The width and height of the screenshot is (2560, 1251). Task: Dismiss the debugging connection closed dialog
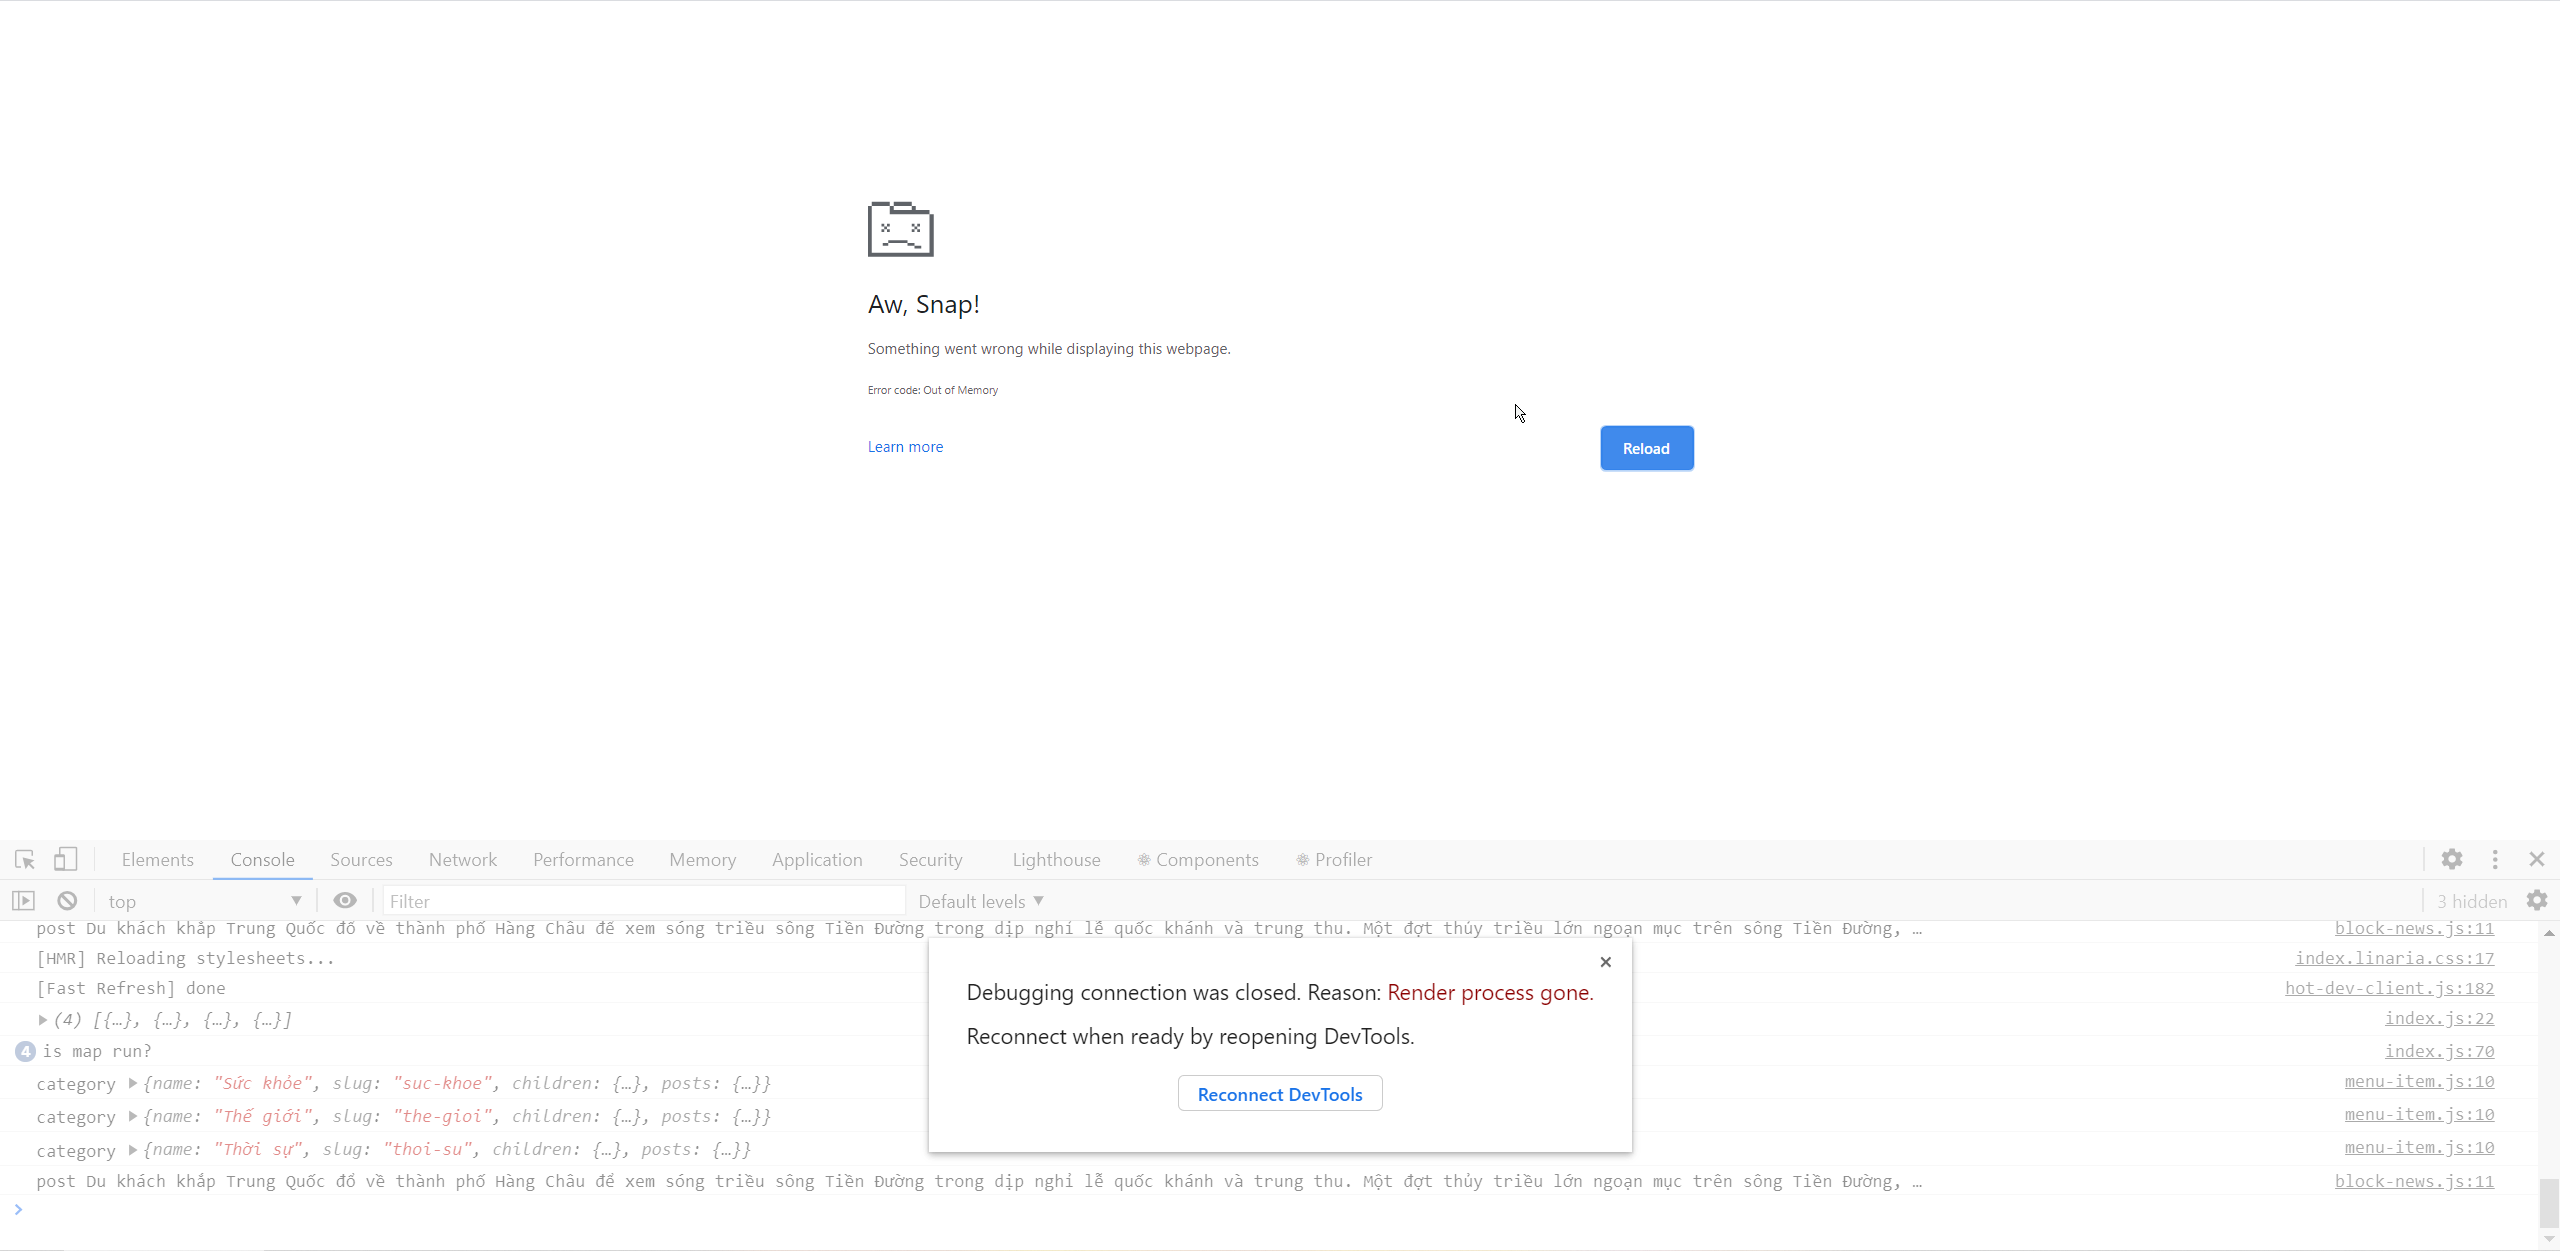1605,962
